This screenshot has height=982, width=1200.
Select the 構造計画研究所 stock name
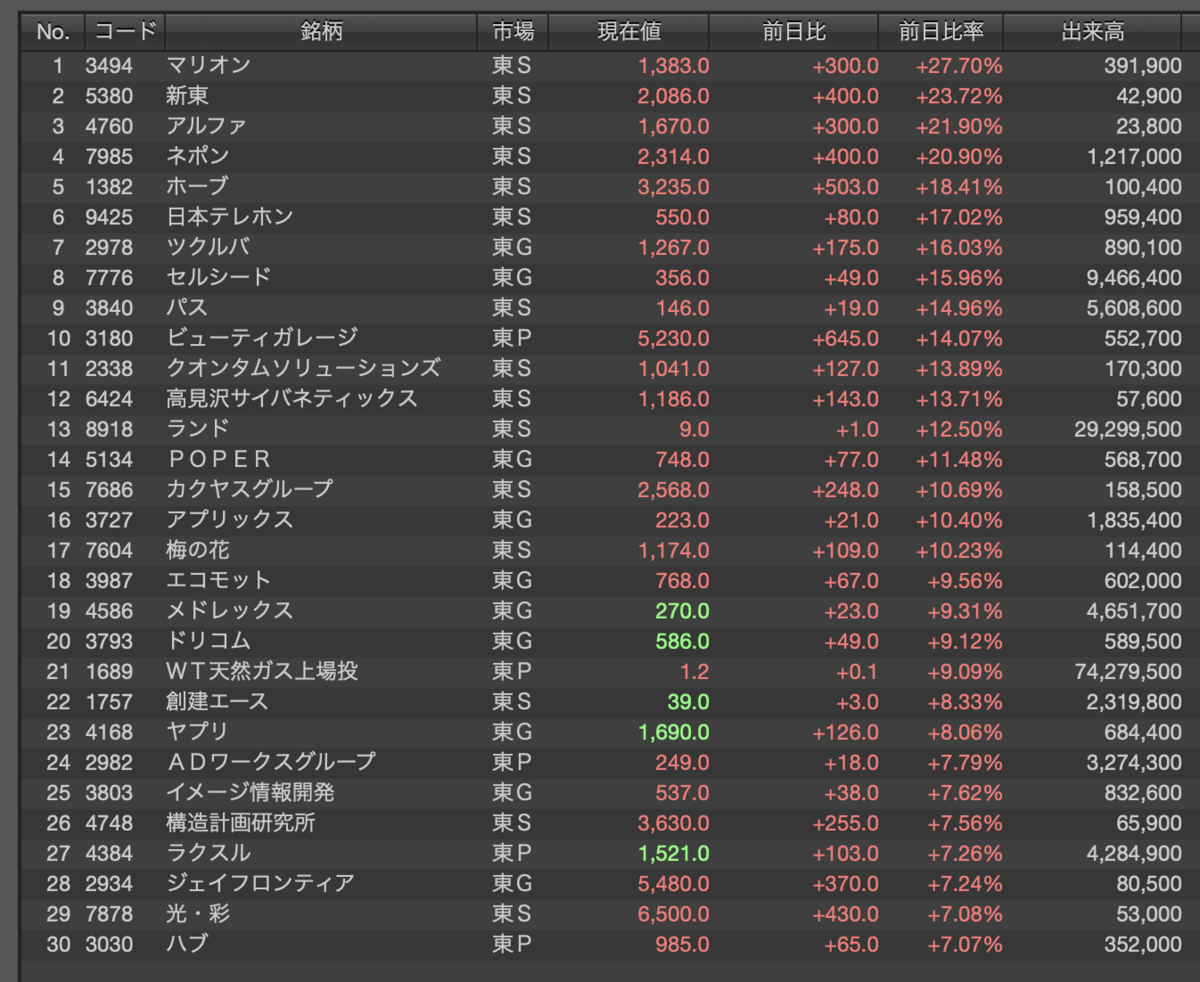[x=240, y=822]
